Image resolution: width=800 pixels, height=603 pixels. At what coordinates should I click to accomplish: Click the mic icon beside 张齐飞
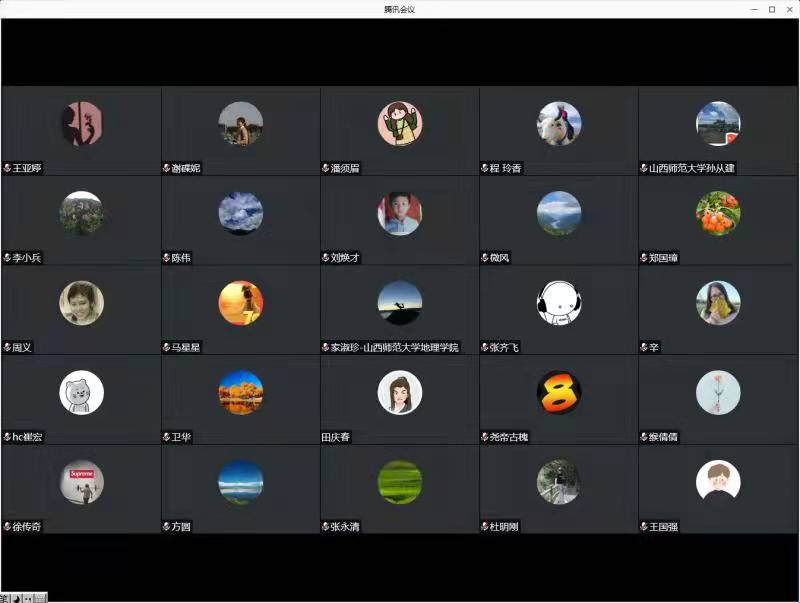pyautogui.click(x=485, y=347)
